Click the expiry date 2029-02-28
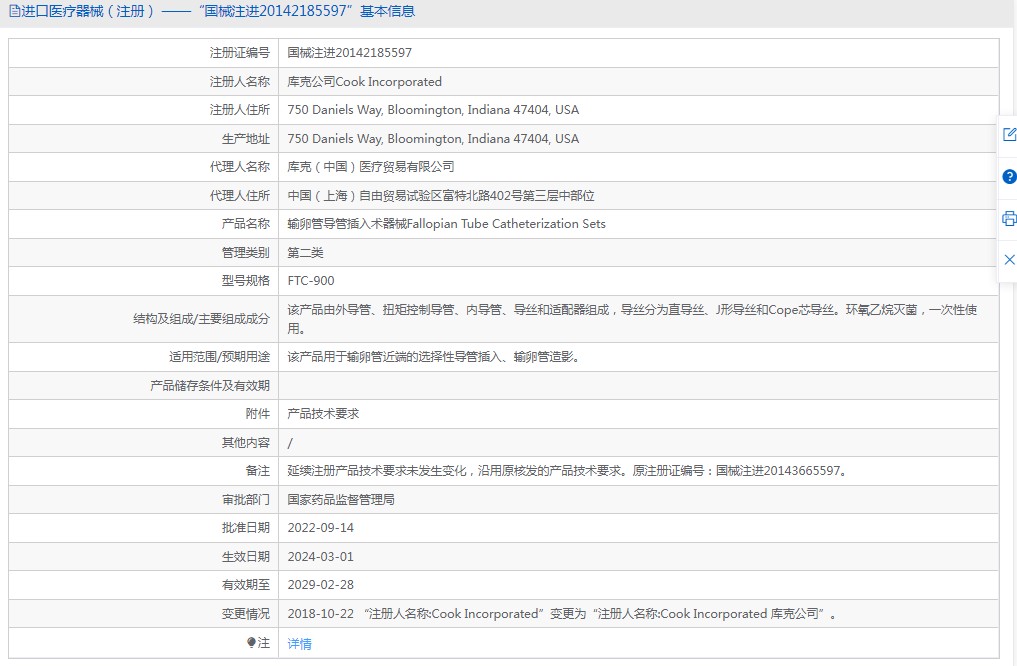Image resolution: width=1017 pixels, height=666 pixels. [320, 585]
